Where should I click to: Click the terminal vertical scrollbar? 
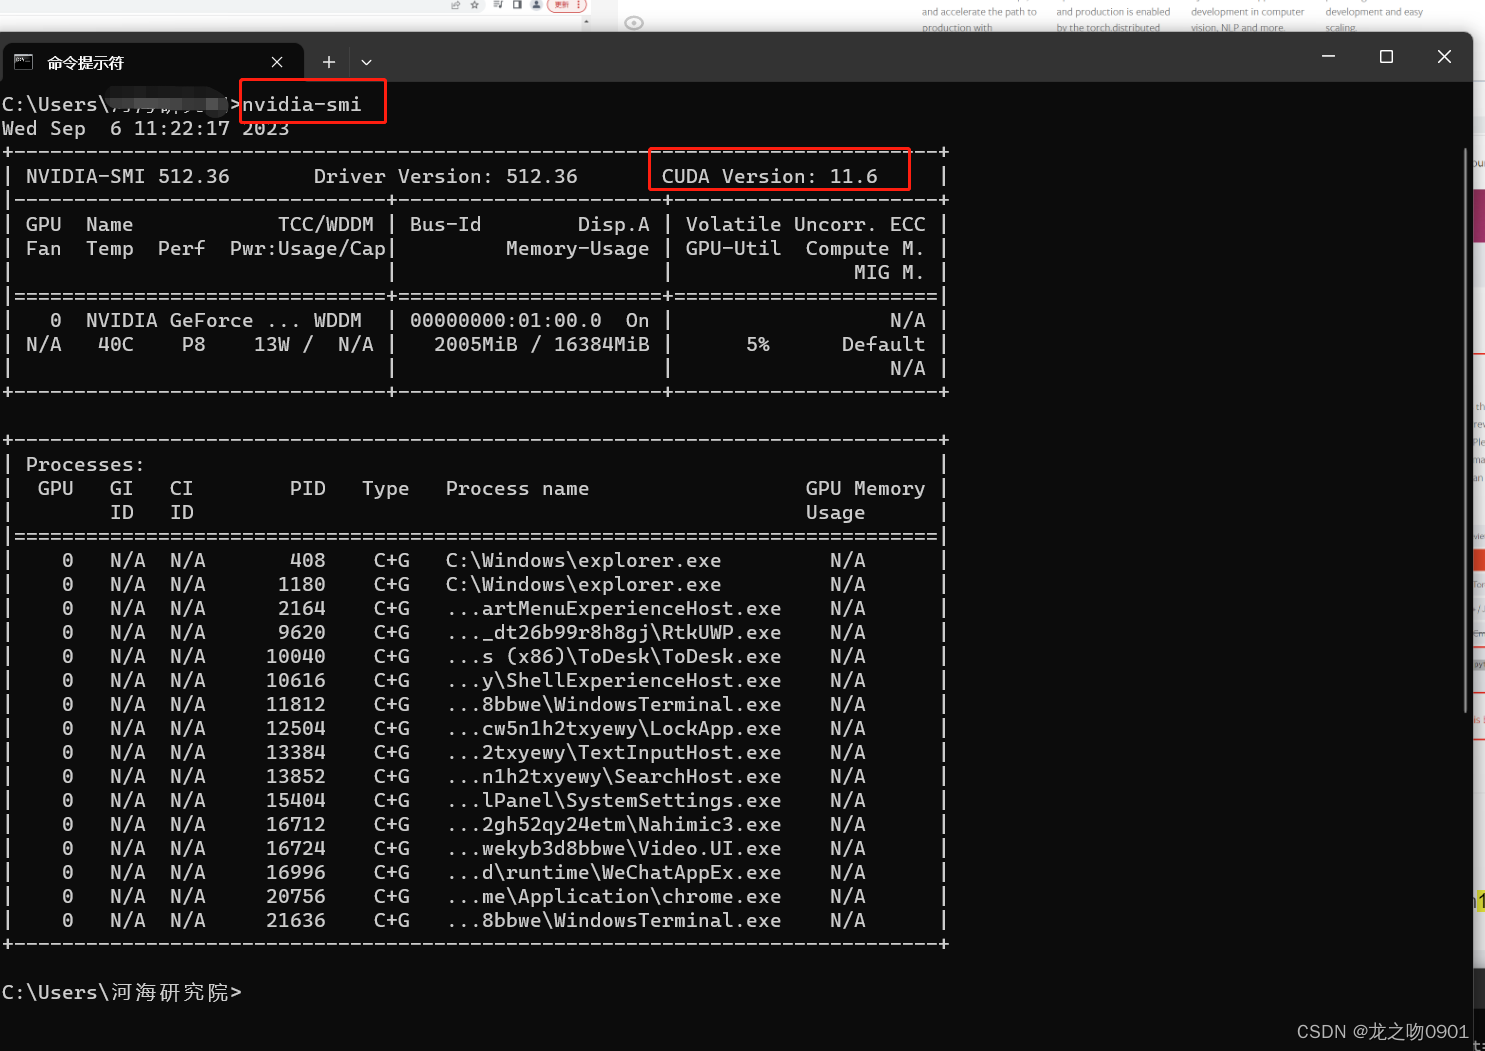(x=1466, y=430)
